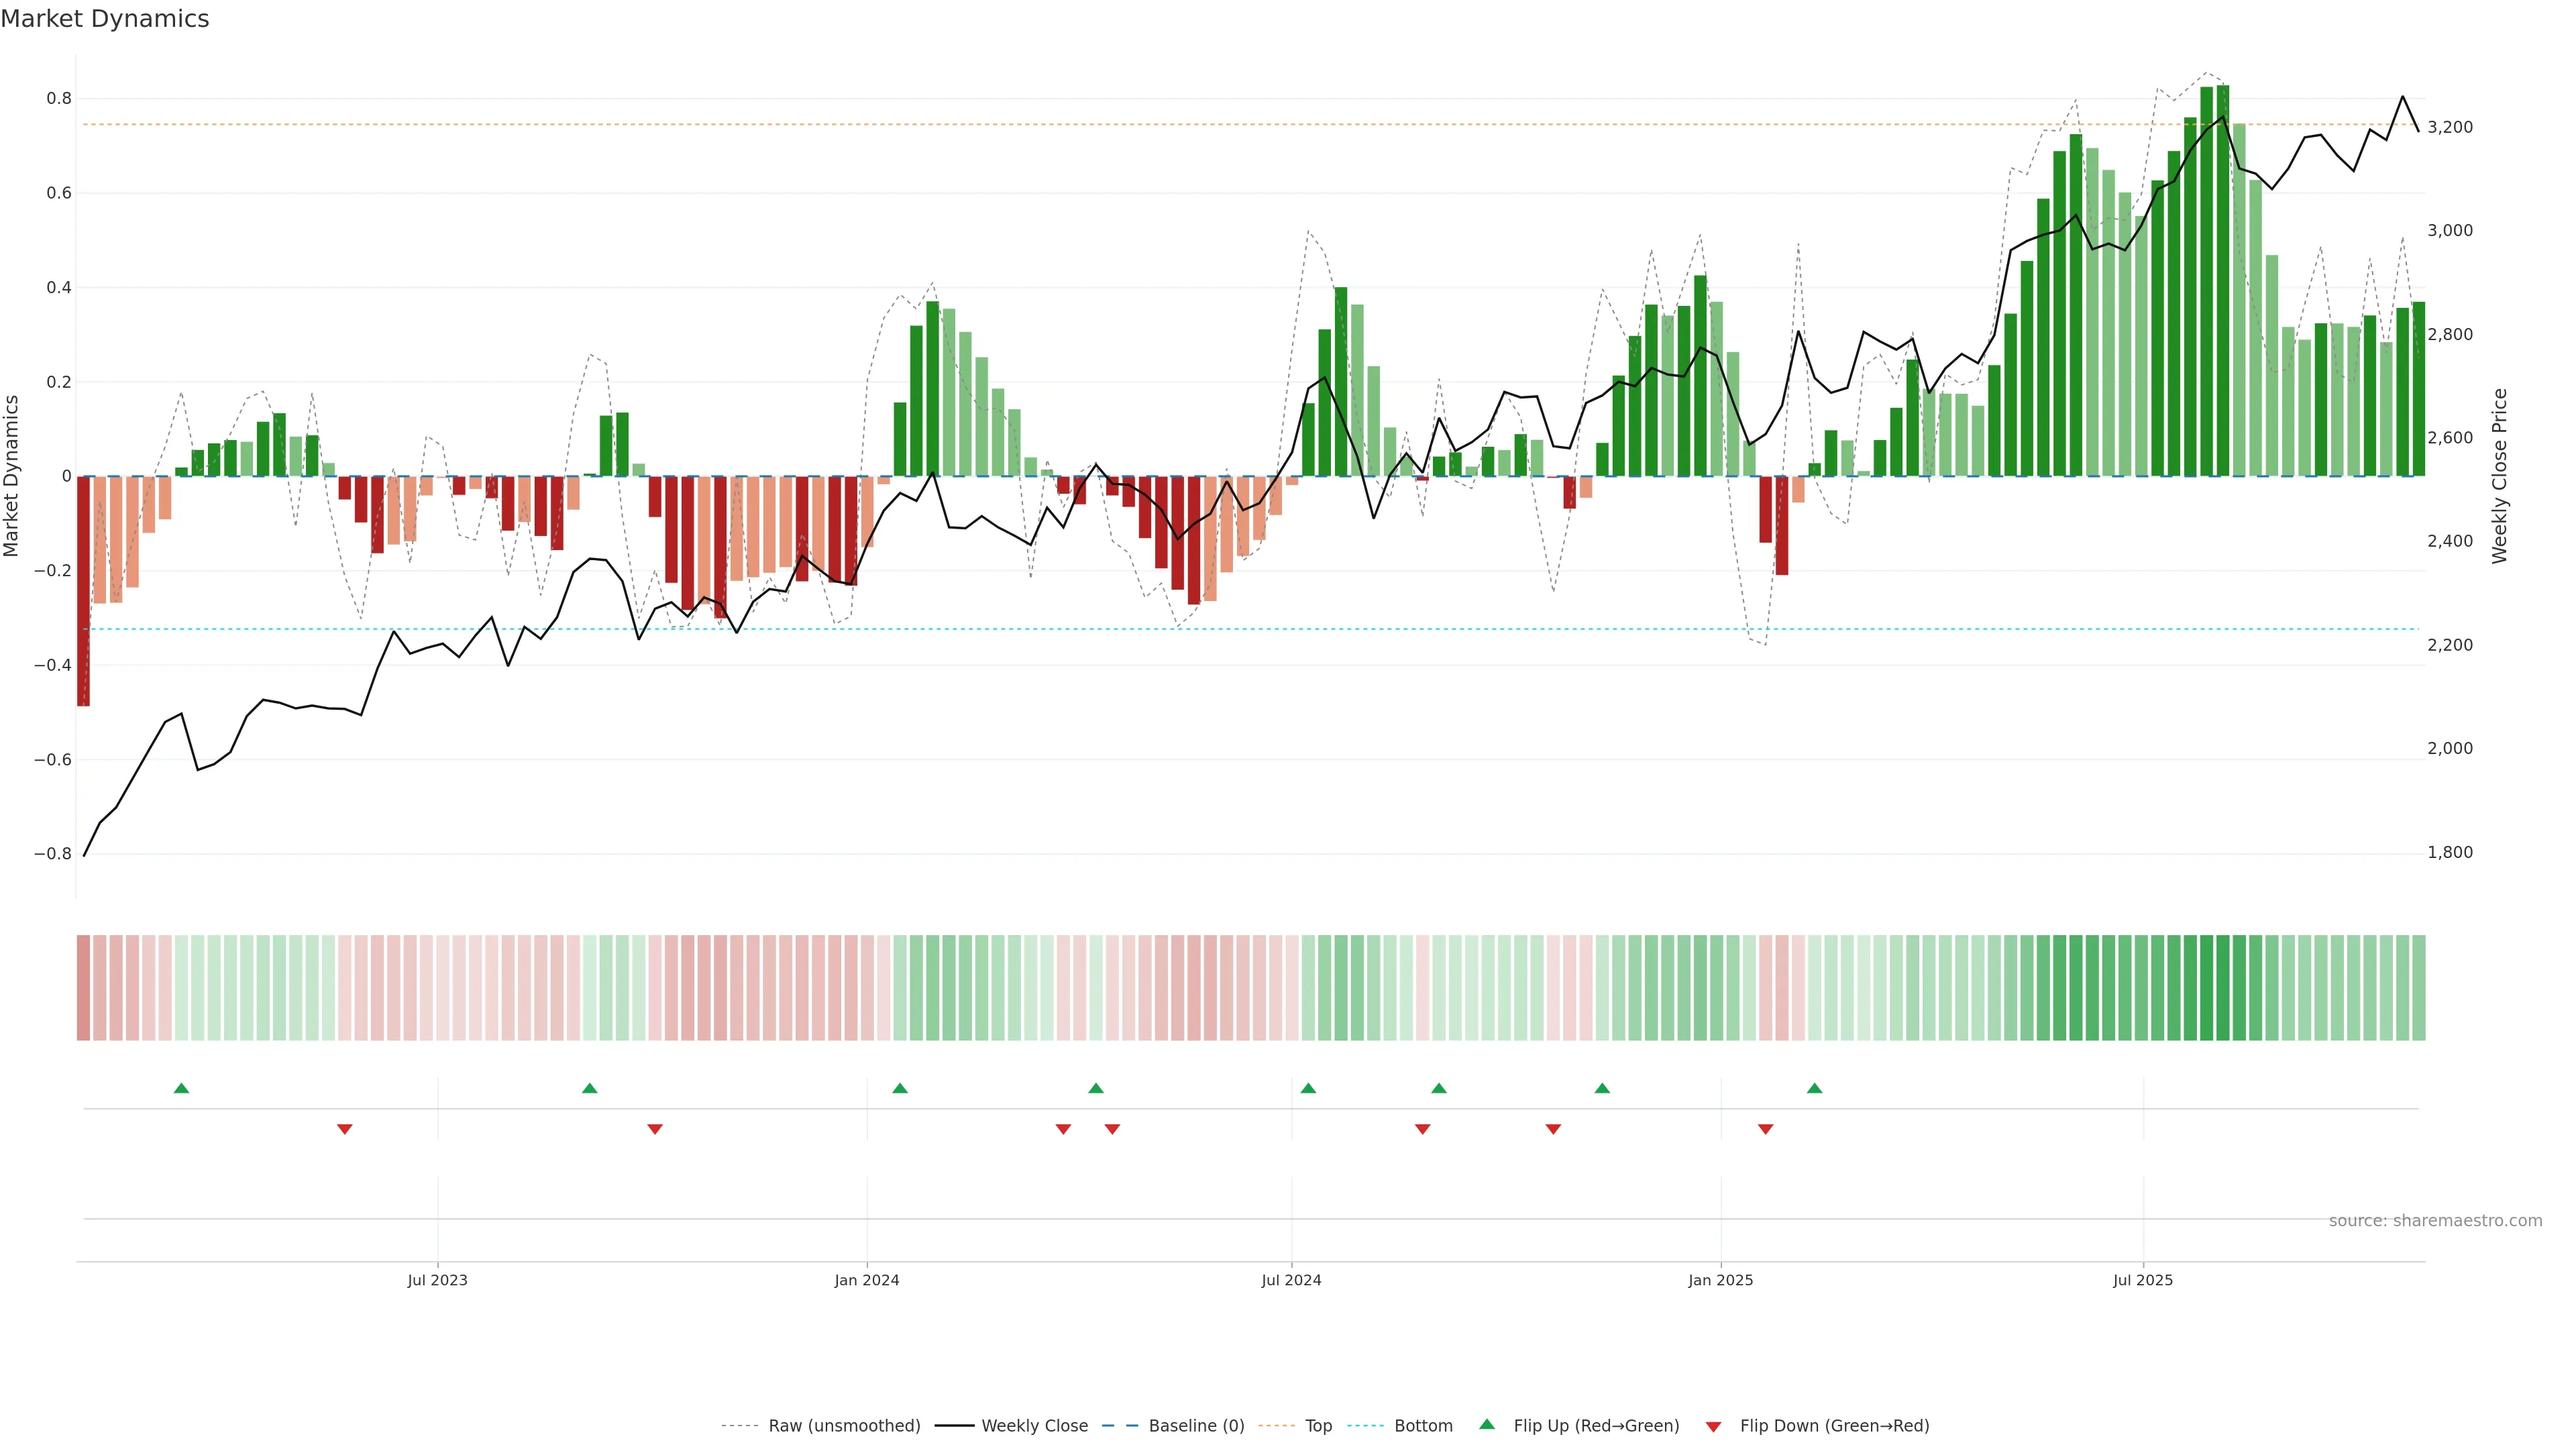Click the first red flip-down triangle marker
This screenshot has width=2576, height=1449.
click(345, 1129)
